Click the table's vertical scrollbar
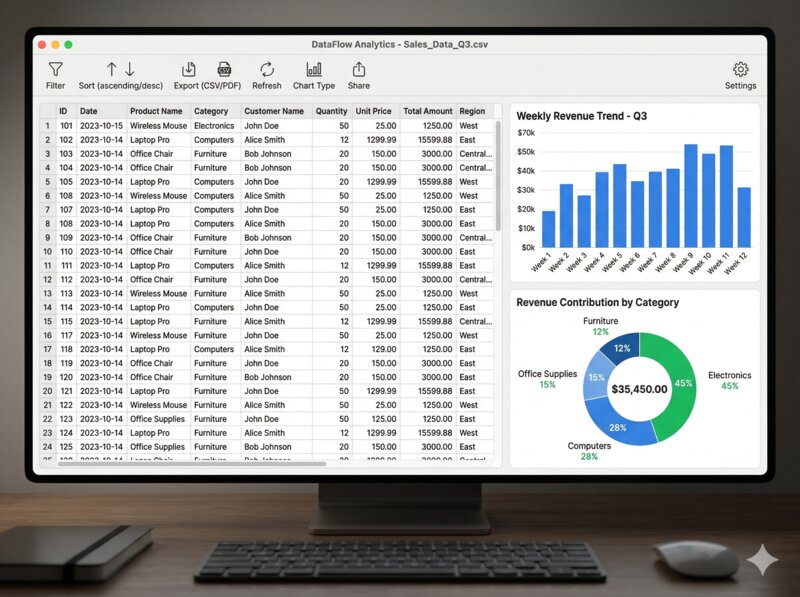Image resolution: width=800 pixels, height=597 pixels. pos(498,175)
